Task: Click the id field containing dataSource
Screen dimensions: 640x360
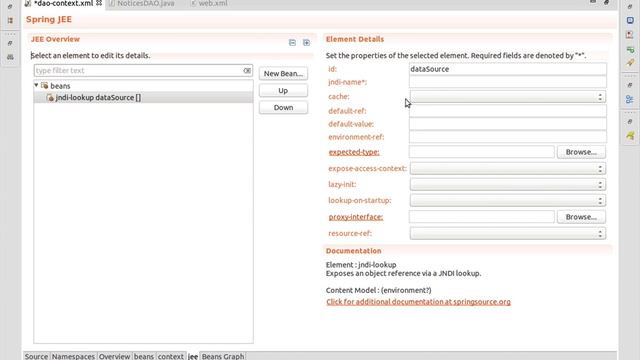Action: coord(508,69)
